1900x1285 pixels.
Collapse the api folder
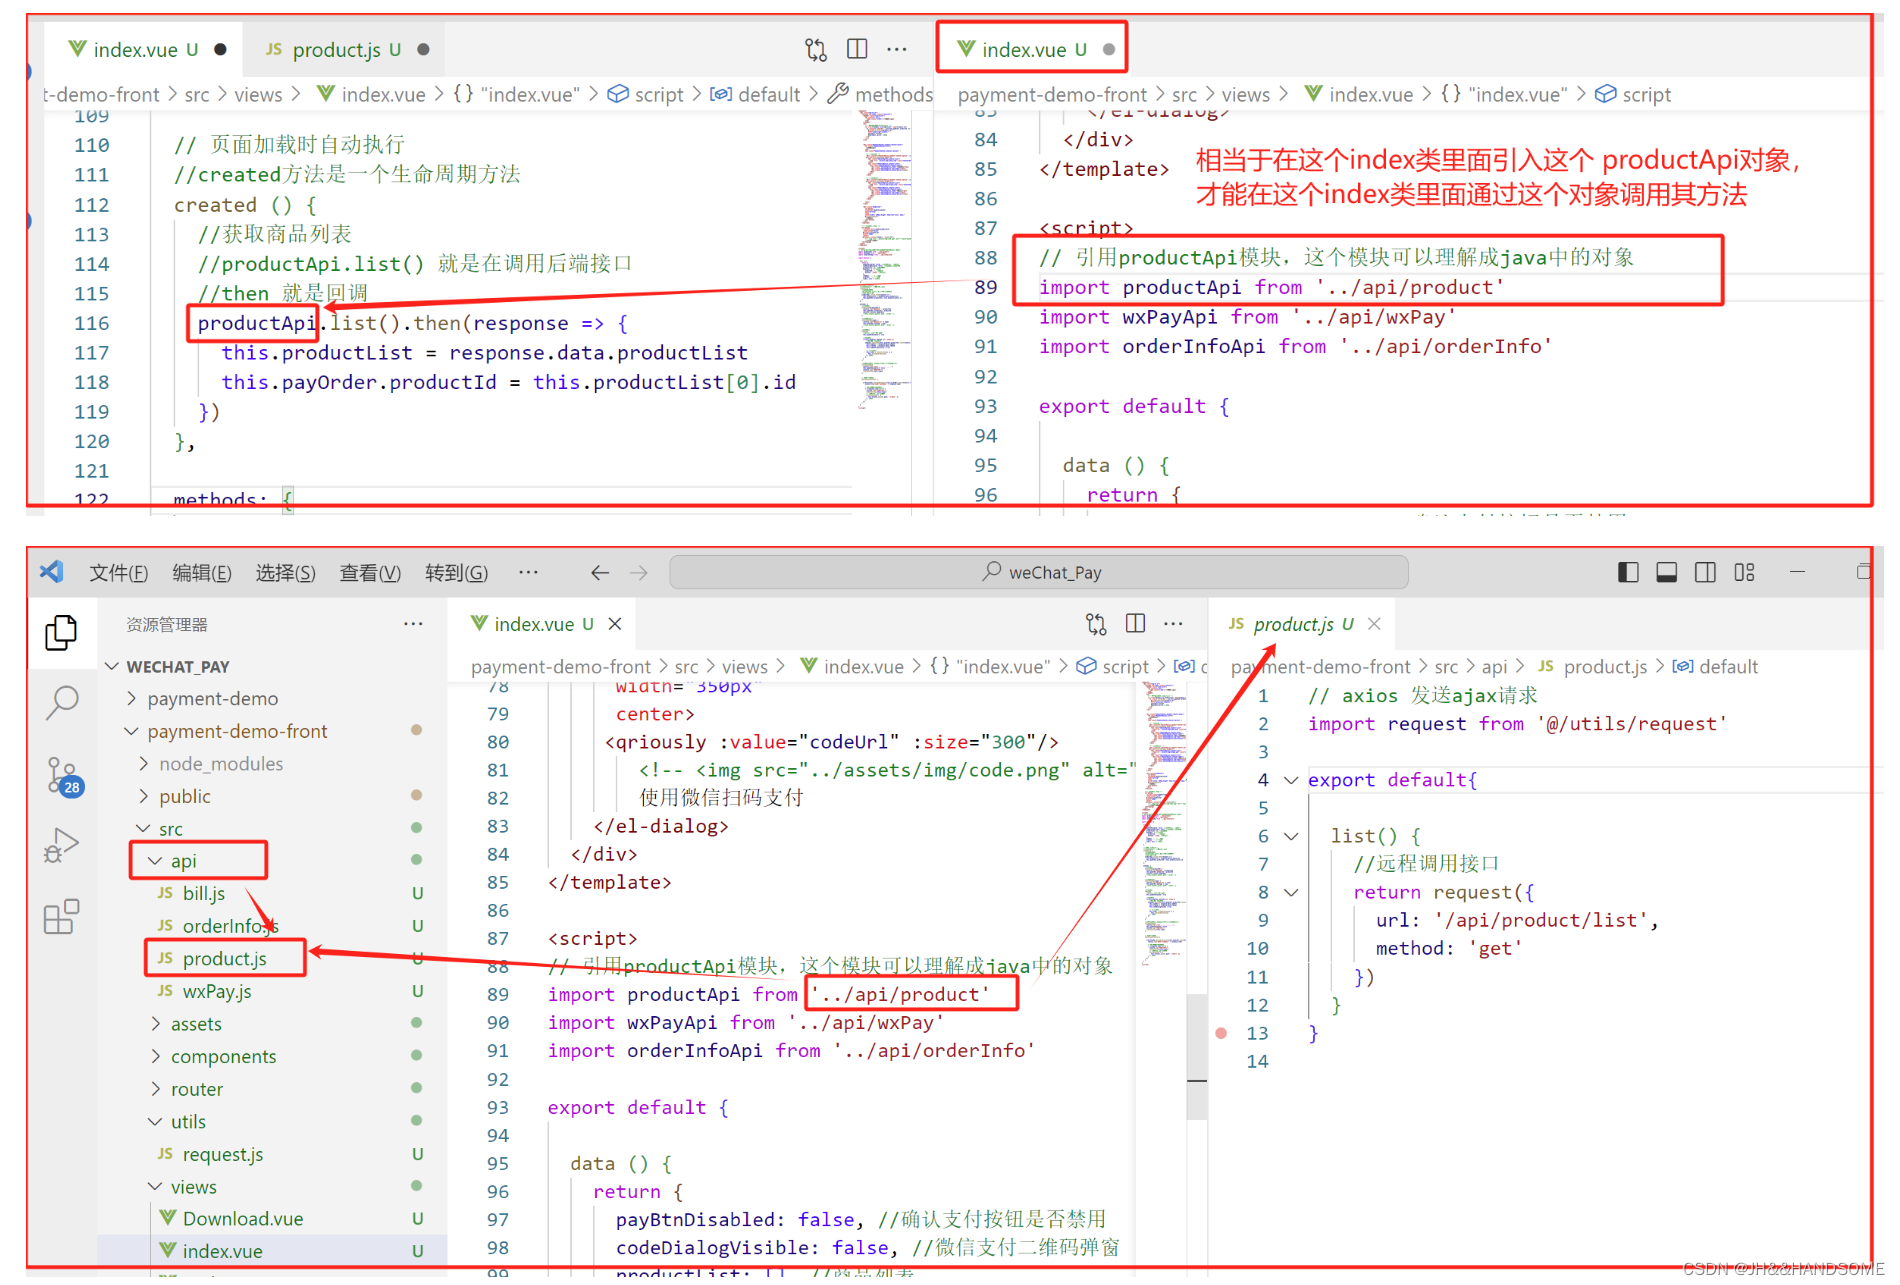[155, 860]
